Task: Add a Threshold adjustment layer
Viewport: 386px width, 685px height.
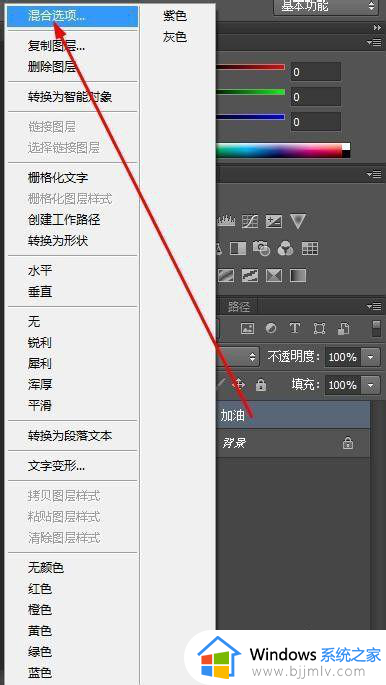Action: pos(250,276)
